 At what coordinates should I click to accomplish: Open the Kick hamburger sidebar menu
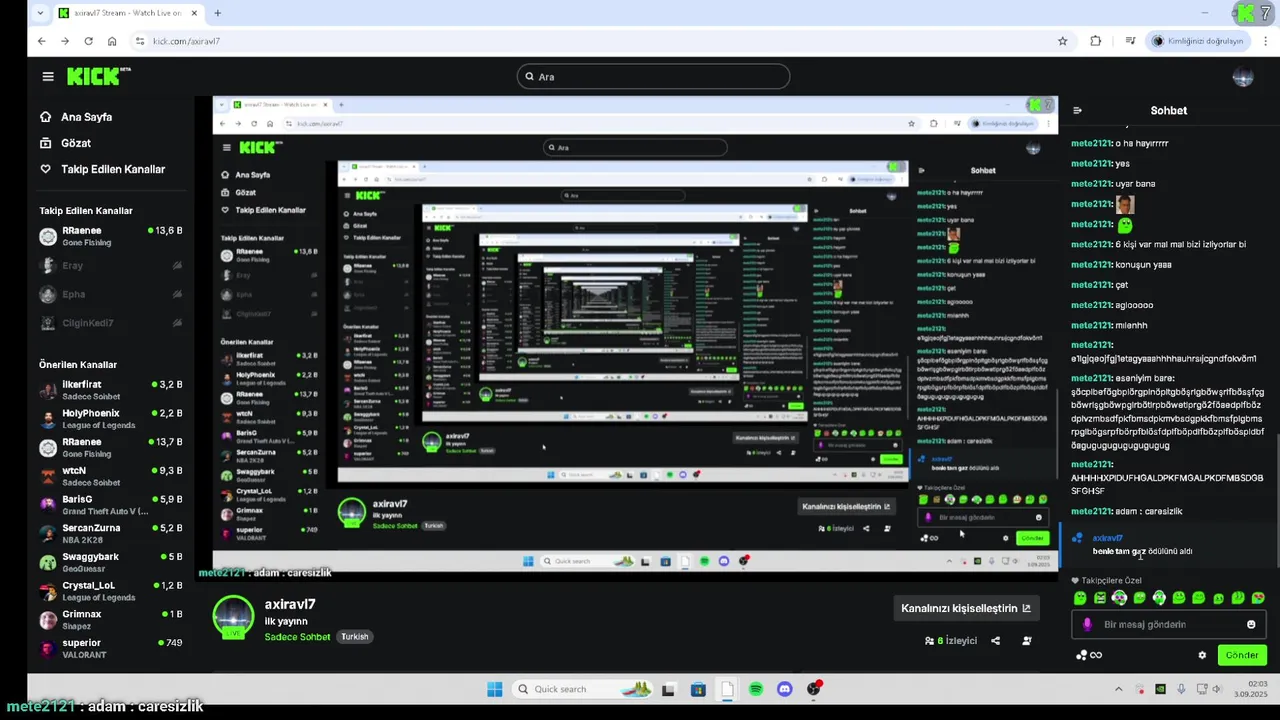pos(48,76)
